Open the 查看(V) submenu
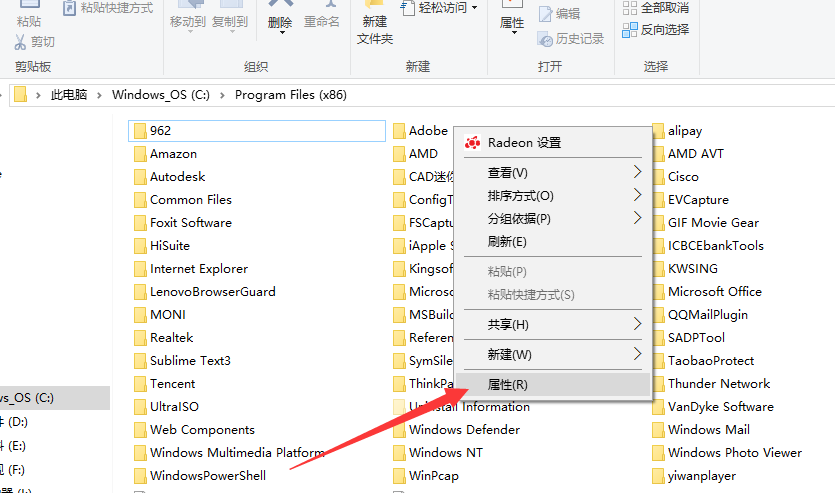835x493 pixels. pyautogui.click(x=553, y=172)
